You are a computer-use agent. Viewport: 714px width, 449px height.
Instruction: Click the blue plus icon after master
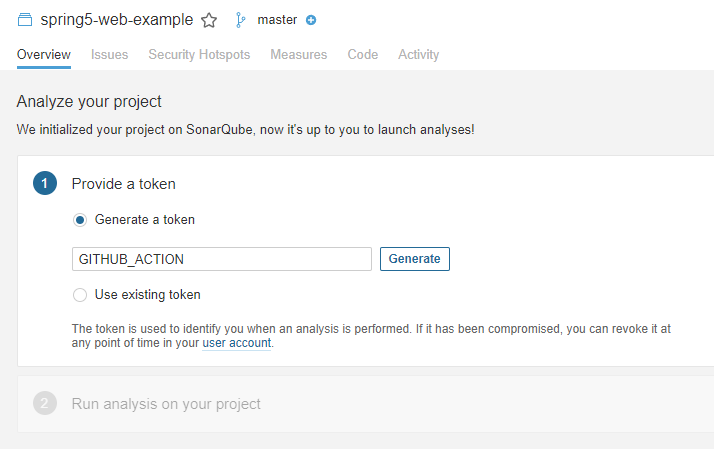pos(311,20)
